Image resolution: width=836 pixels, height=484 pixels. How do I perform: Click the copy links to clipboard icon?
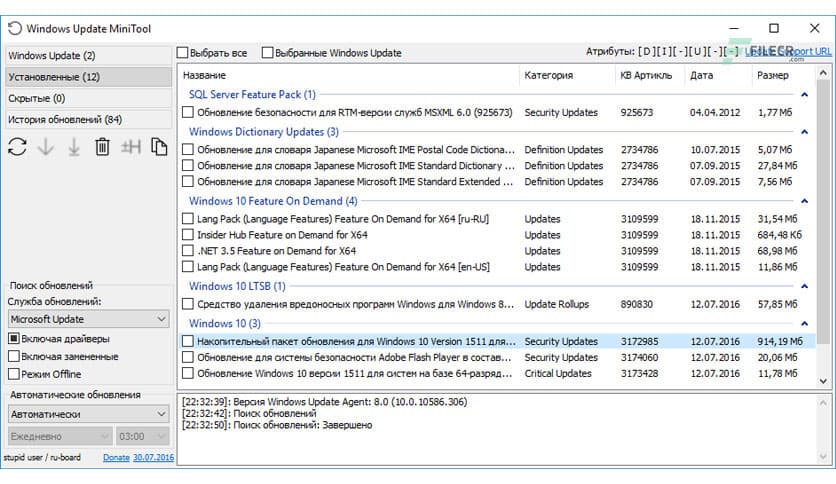159,147
